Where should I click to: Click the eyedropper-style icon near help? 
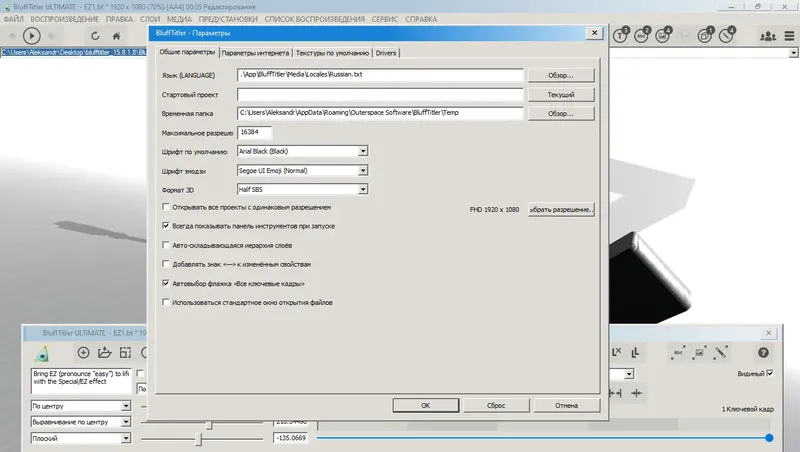click(720, 353)
